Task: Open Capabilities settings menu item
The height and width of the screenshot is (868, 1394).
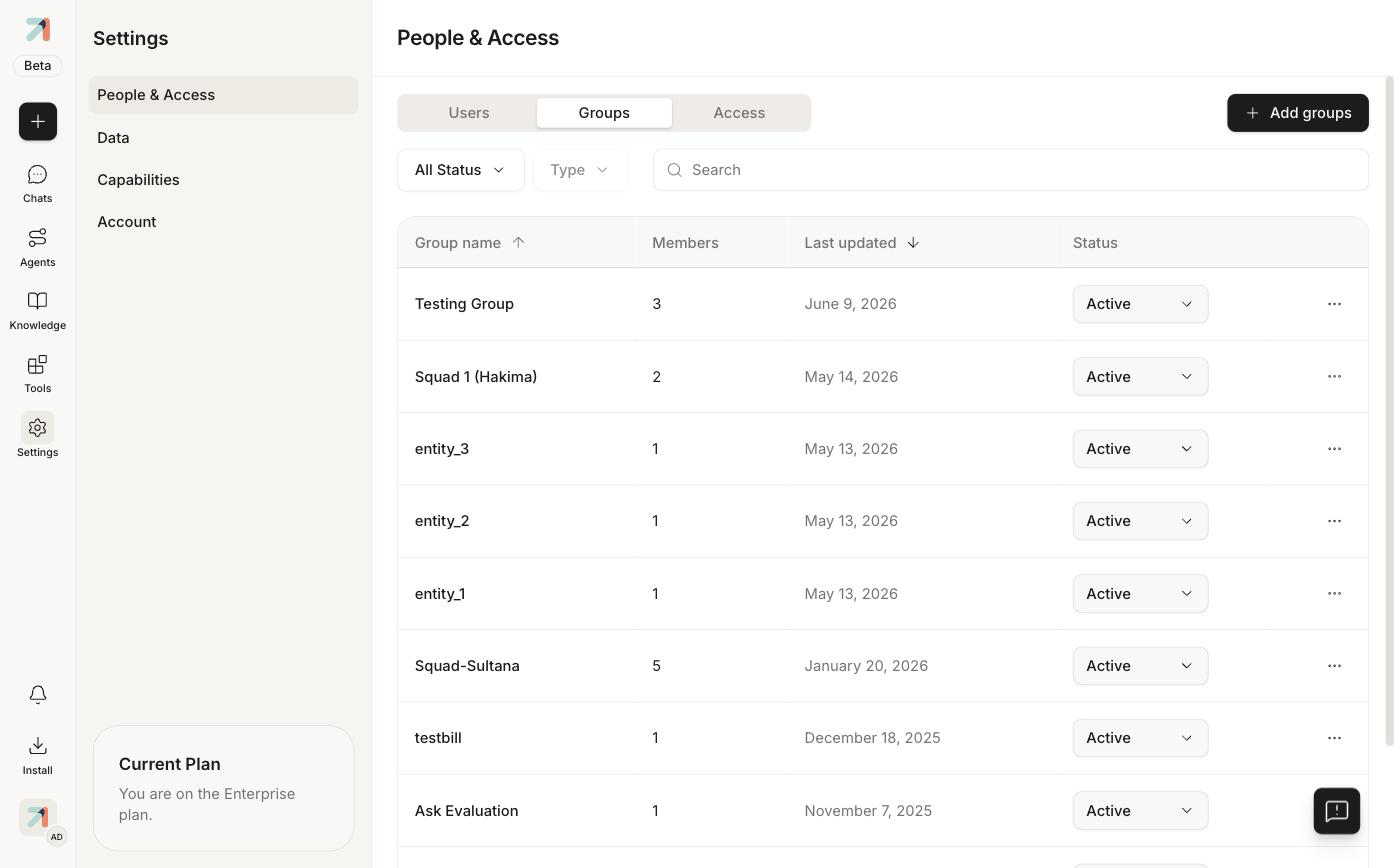Action: pyautogui.click(x=223, y=180)
